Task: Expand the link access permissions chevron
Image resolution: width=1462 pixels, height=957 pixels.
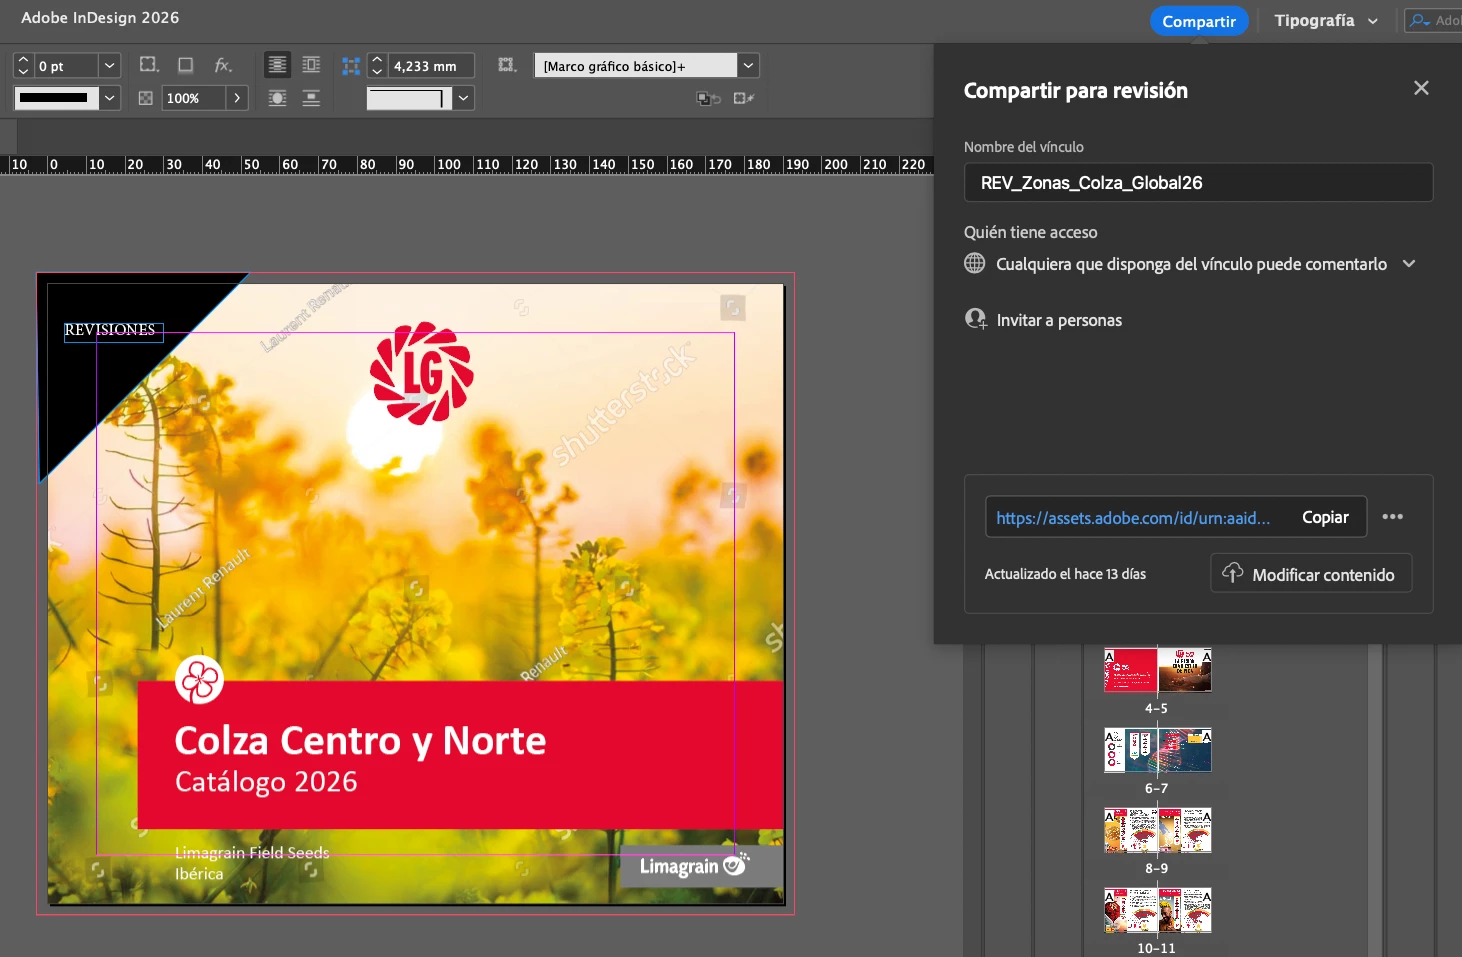Action: click(x=1409, y=264)
